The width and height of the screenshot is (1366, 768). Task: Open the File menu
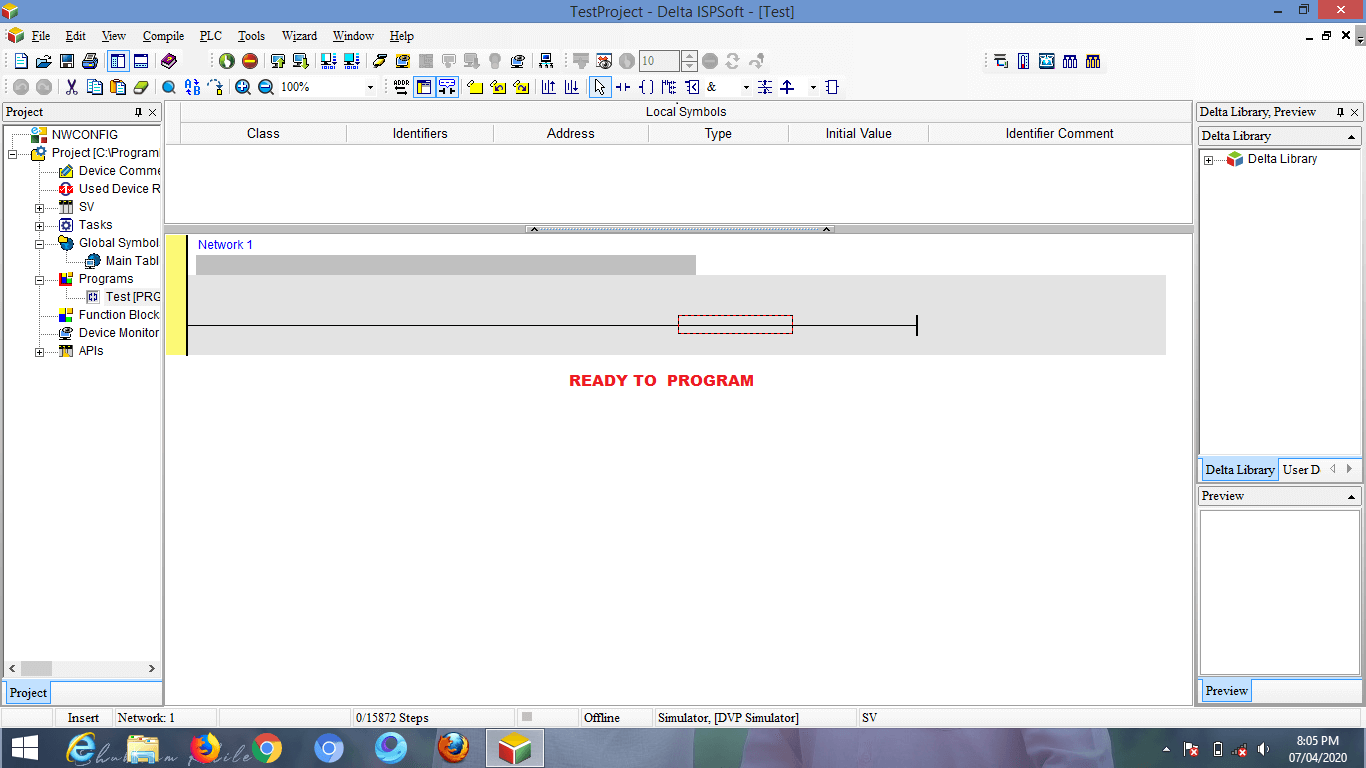click(x=41, y=36)
